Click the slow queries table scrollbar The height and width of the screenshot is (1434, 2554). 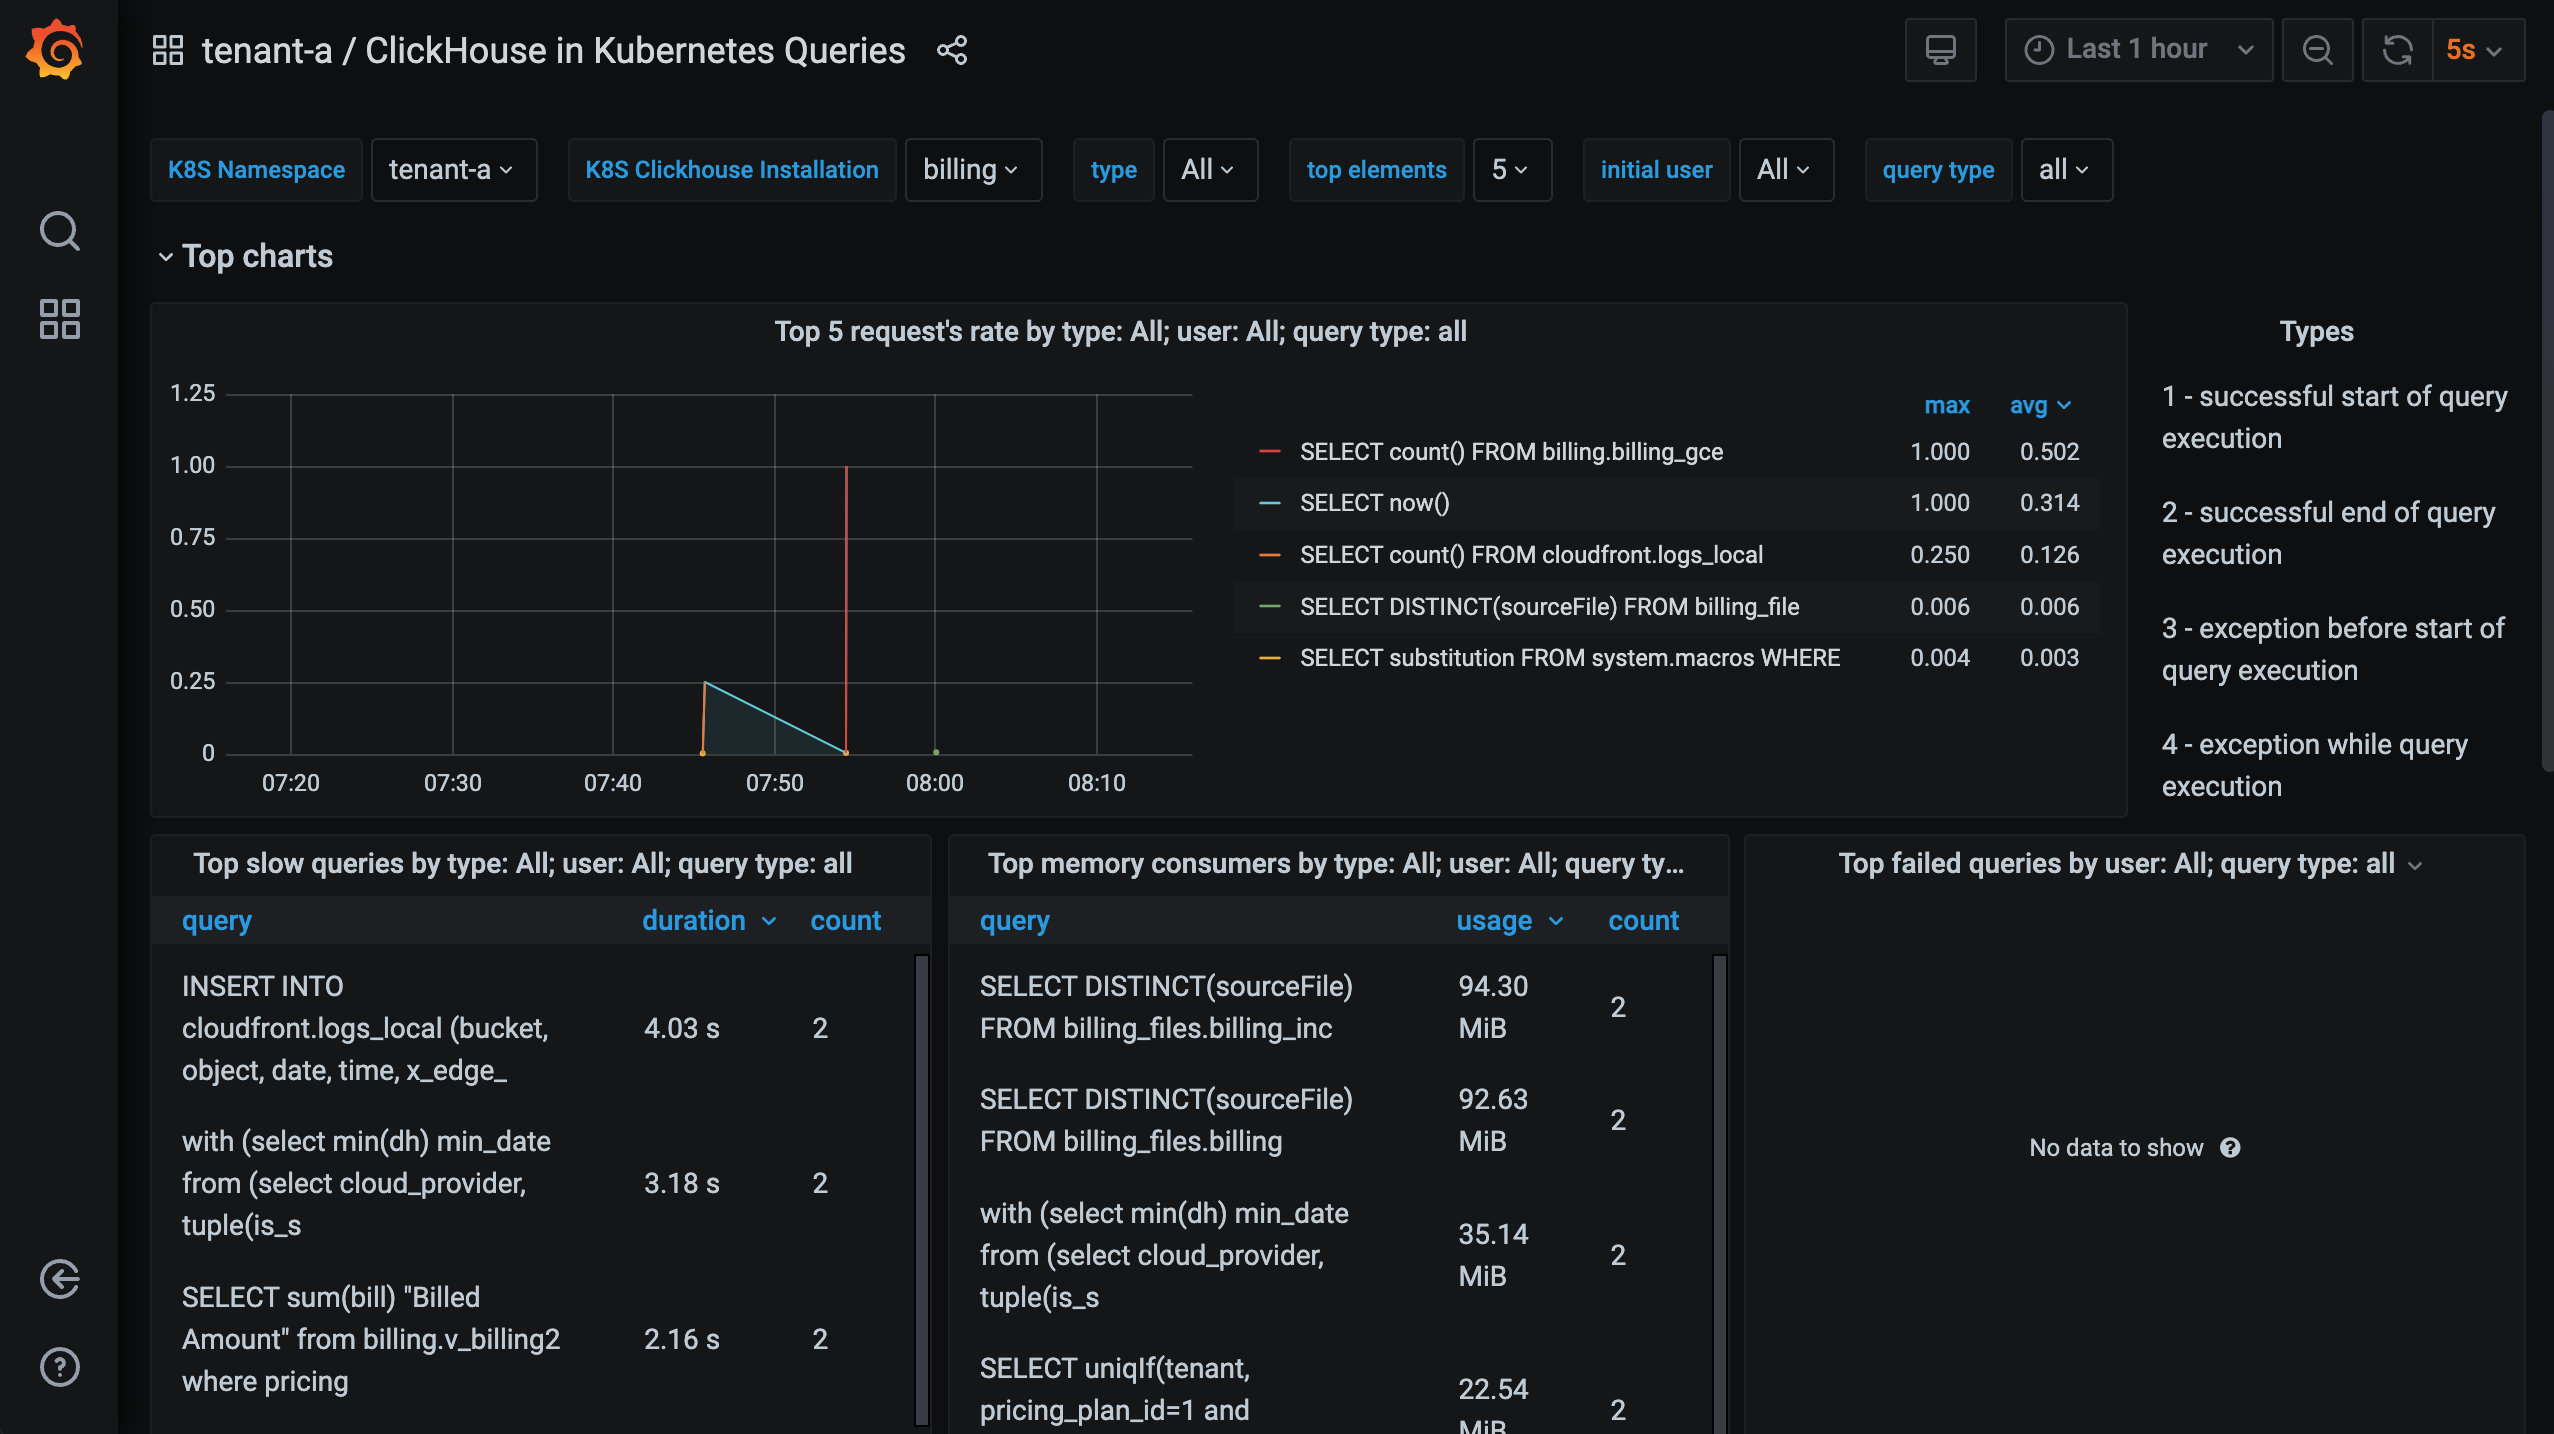pyautogui.click(x=921, y=1190)
